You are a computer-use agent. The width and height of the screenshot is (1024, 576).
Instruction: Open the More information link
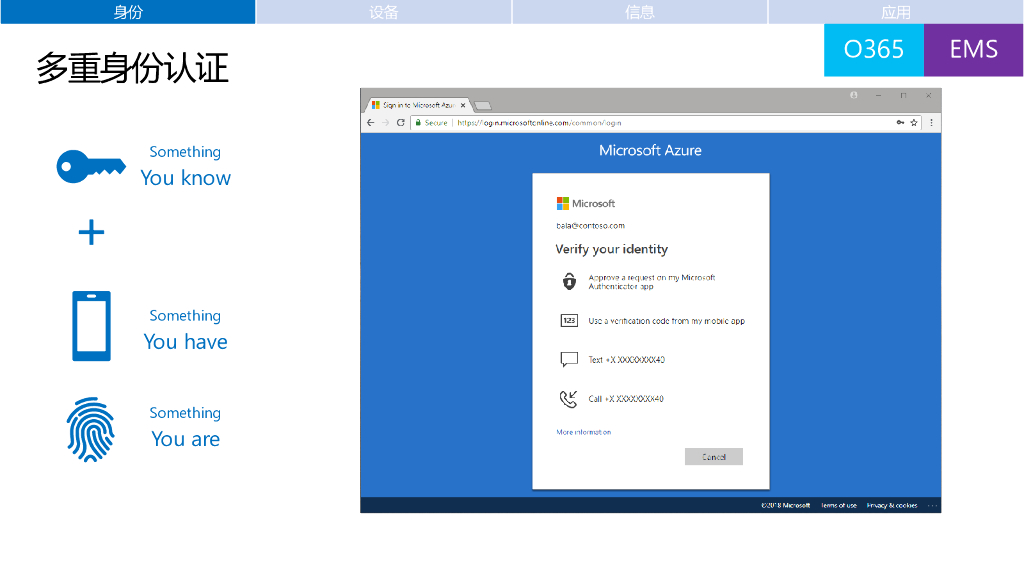pos(583,432)
